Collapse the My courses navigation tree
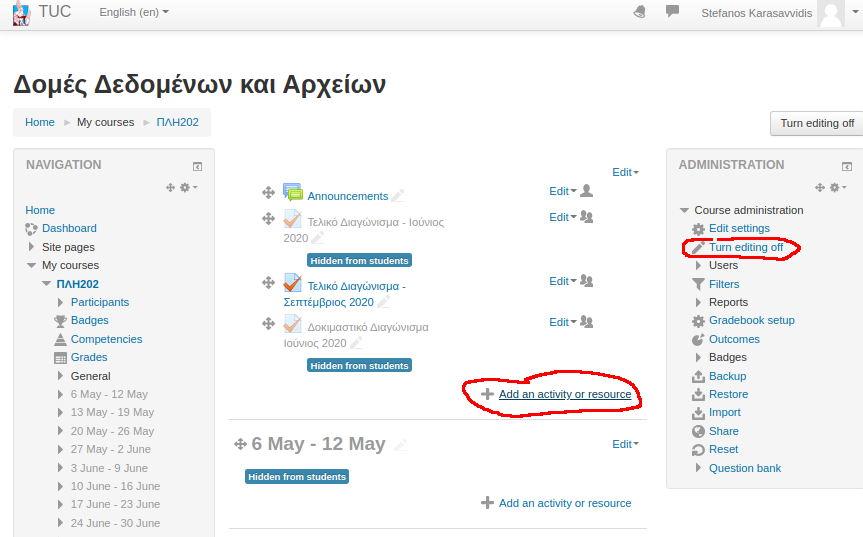863x537 pixels. click(31, 265)
